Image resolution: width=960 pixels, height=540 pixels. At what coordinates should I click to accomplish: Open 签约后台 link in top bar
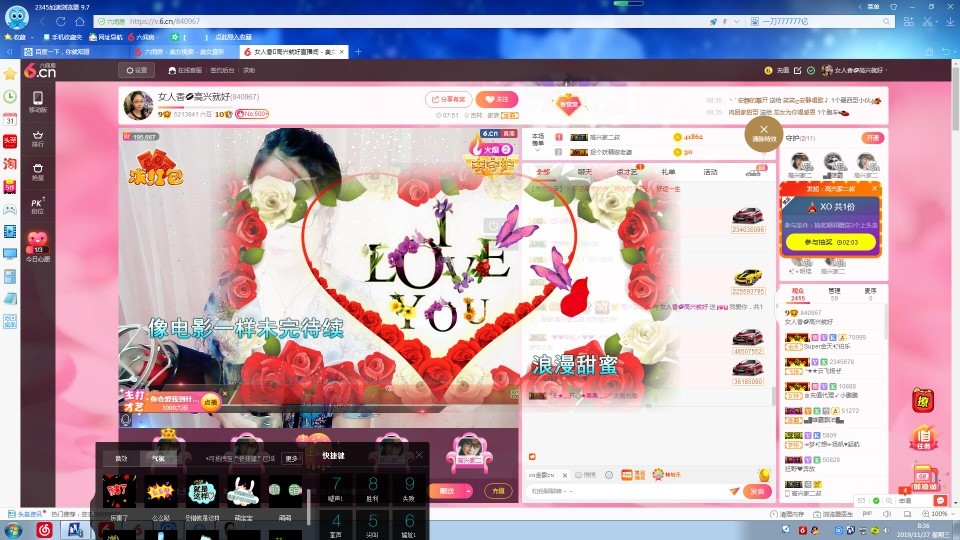point(222,70)
